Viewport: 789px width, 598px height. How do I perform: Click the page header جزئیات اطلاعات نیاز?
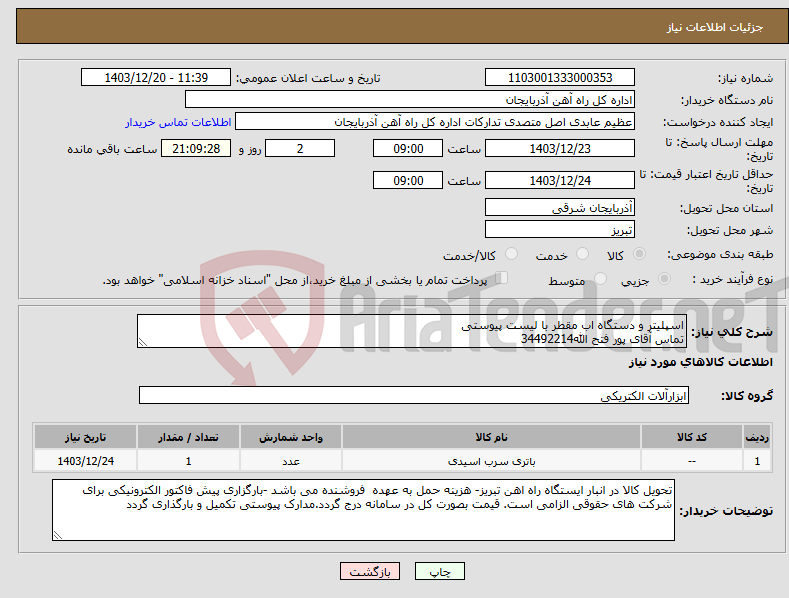715,27
